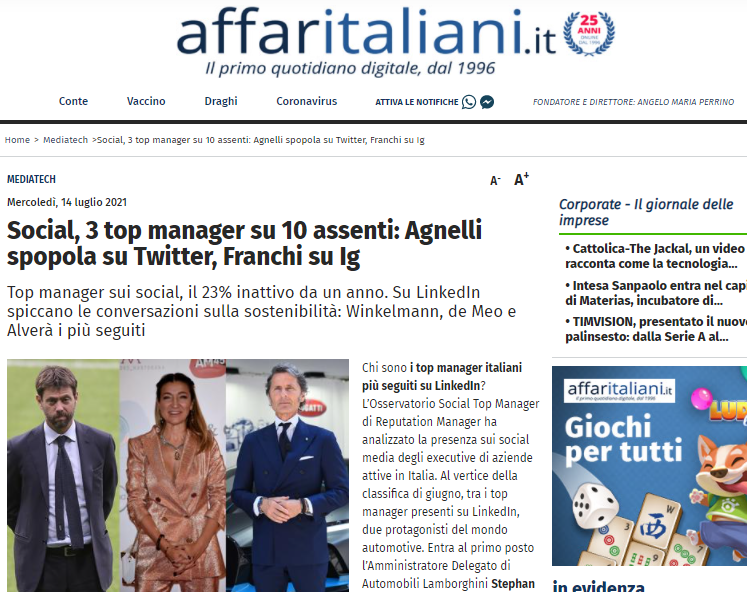The width and height of the screenshot is (747, 592).
Task: Open the Intesa Sanpaolo Materias article
Action: coord(656,293)
